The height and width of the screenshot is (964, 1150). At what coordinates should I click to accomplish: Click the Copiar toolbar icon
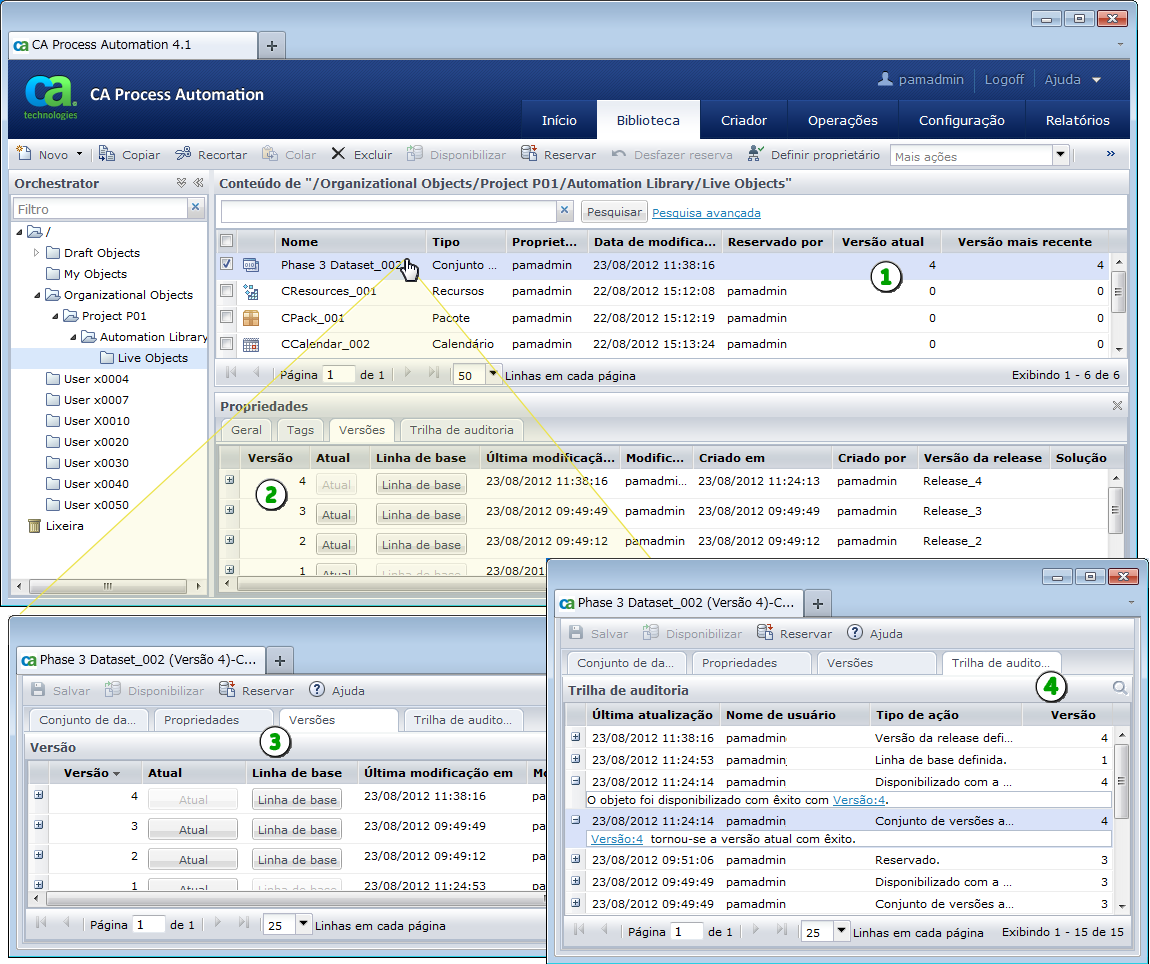pyautogui.click(x=107, y=155)
